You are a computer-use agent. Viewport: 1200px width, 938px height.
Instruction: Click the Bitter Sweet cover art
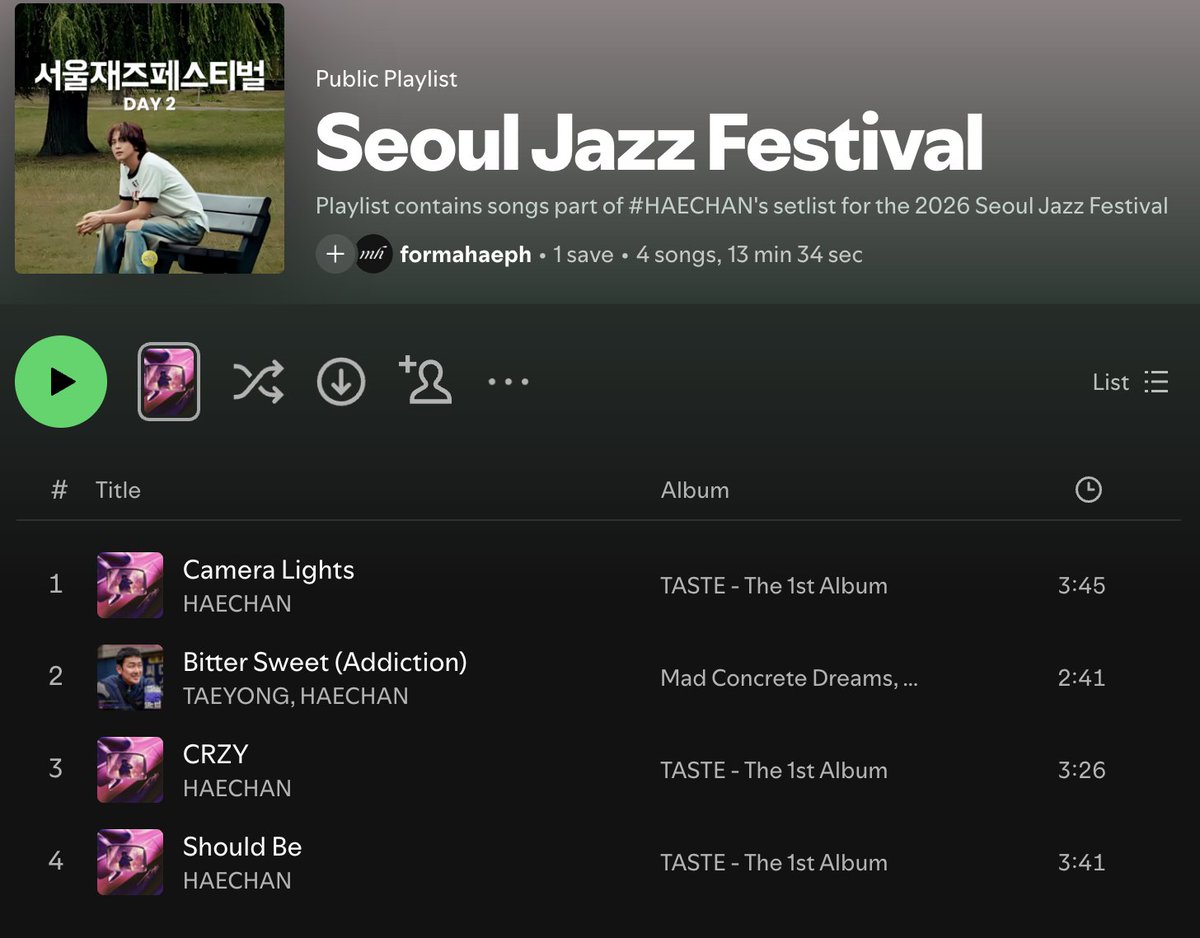point(130,677)
